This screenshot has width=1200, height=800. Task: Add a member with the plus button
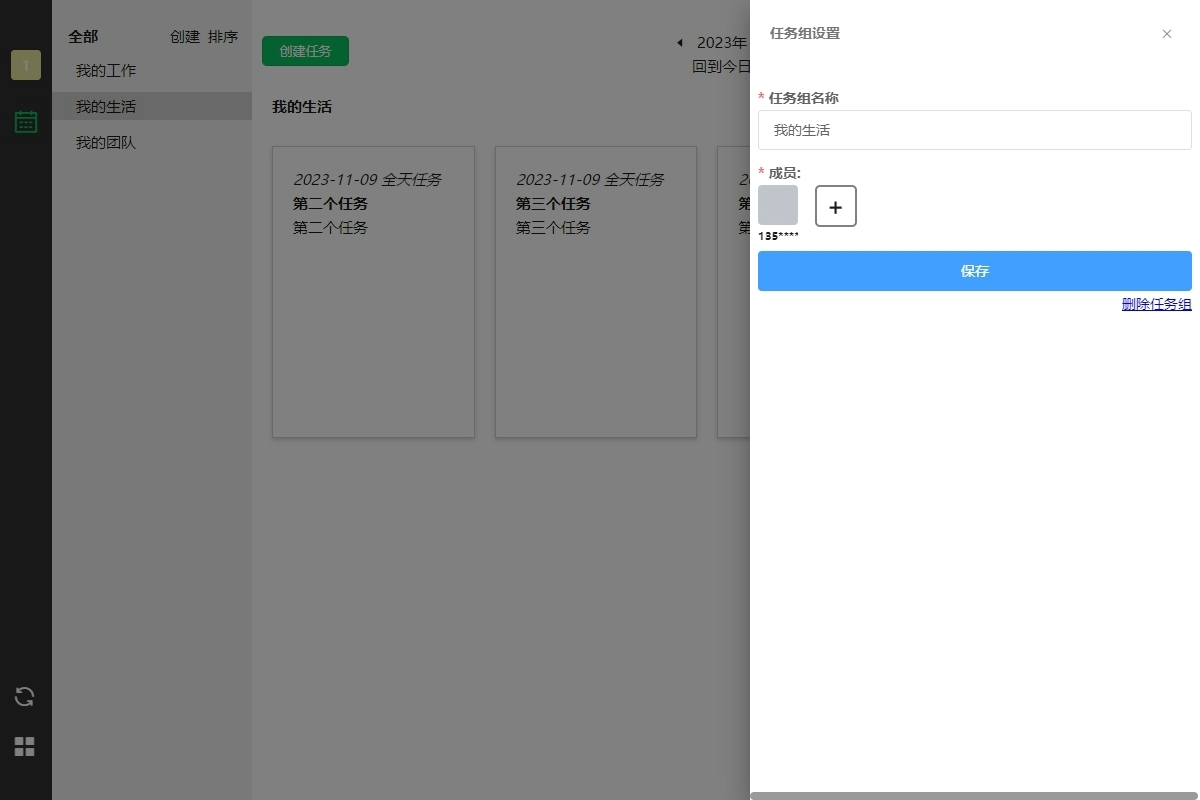click(x=836, y=206)
